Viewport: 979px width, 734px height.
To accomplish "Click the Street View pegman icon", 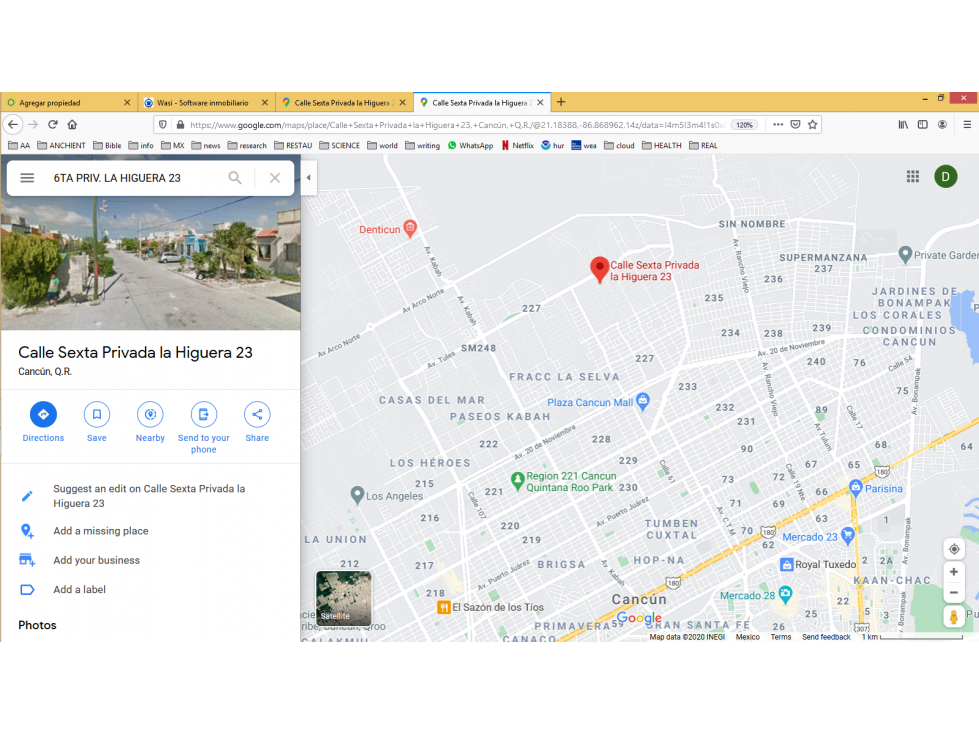I will [x=953, y=616].
